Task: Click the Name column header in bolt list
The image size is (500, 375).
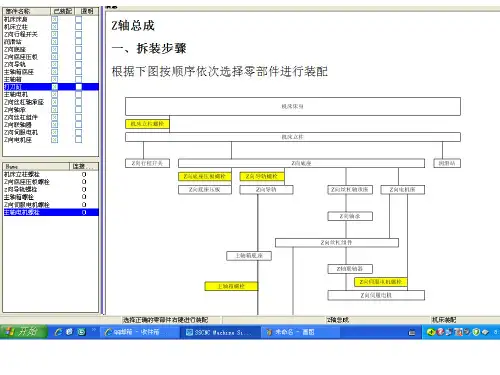Action: pos(36,166)
